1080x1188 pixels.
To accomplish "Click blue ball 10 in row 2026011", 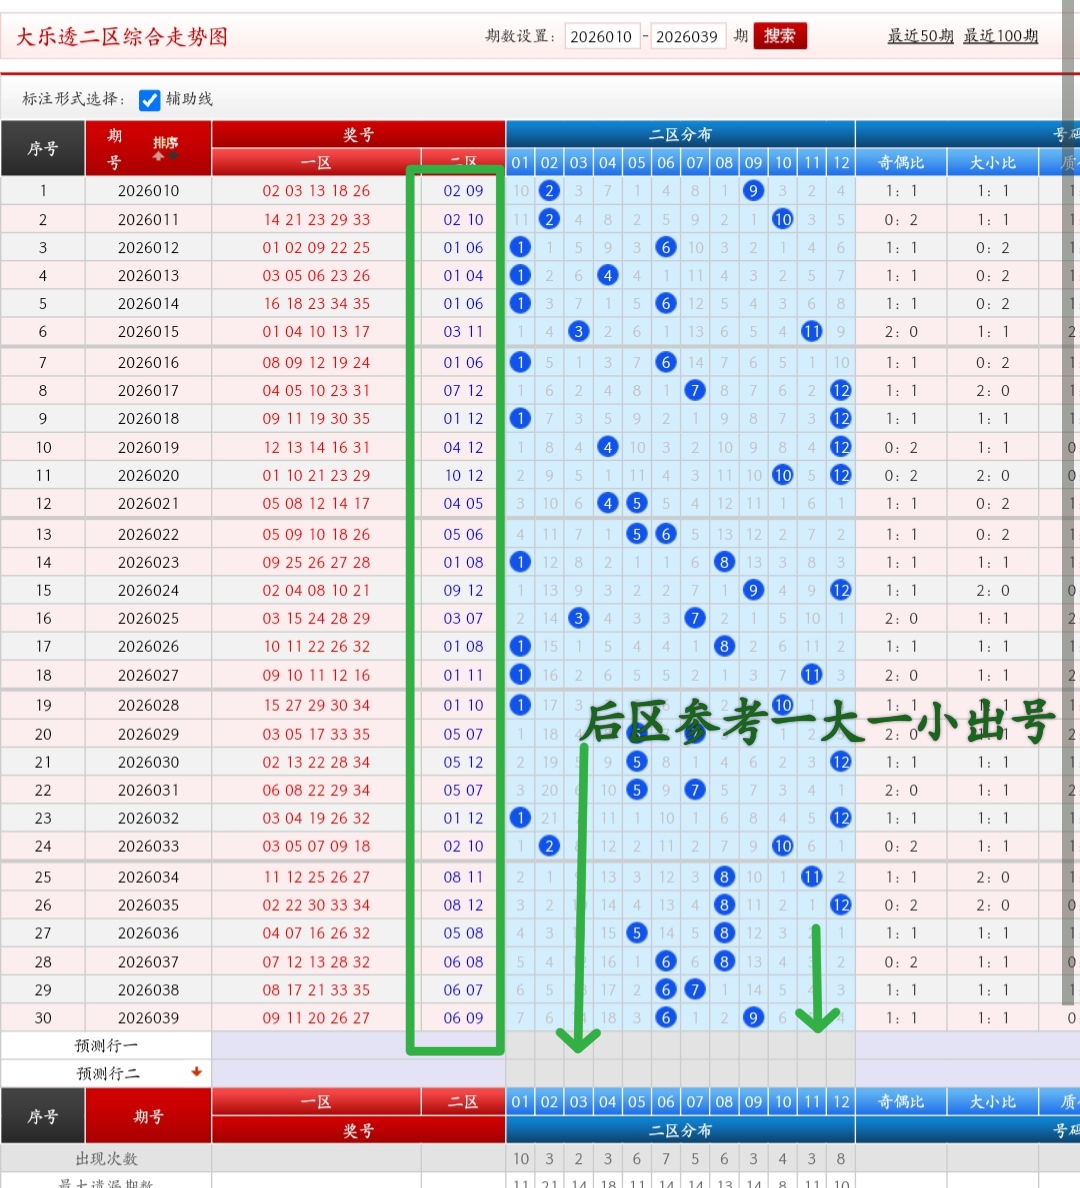I will click(x=782, y=219).
